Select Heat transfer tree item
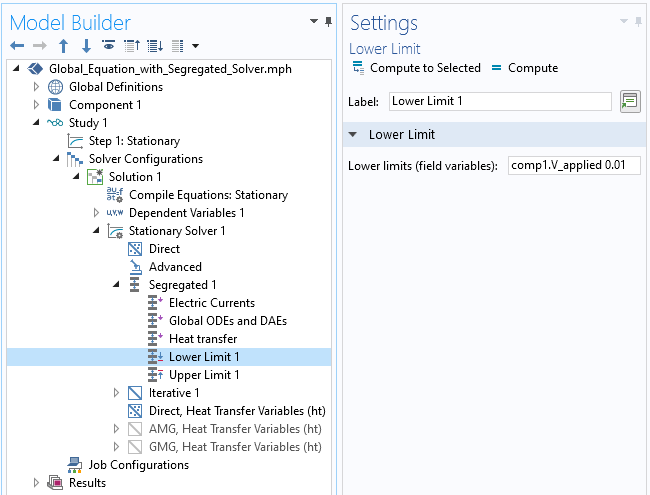 click(203, 339)
